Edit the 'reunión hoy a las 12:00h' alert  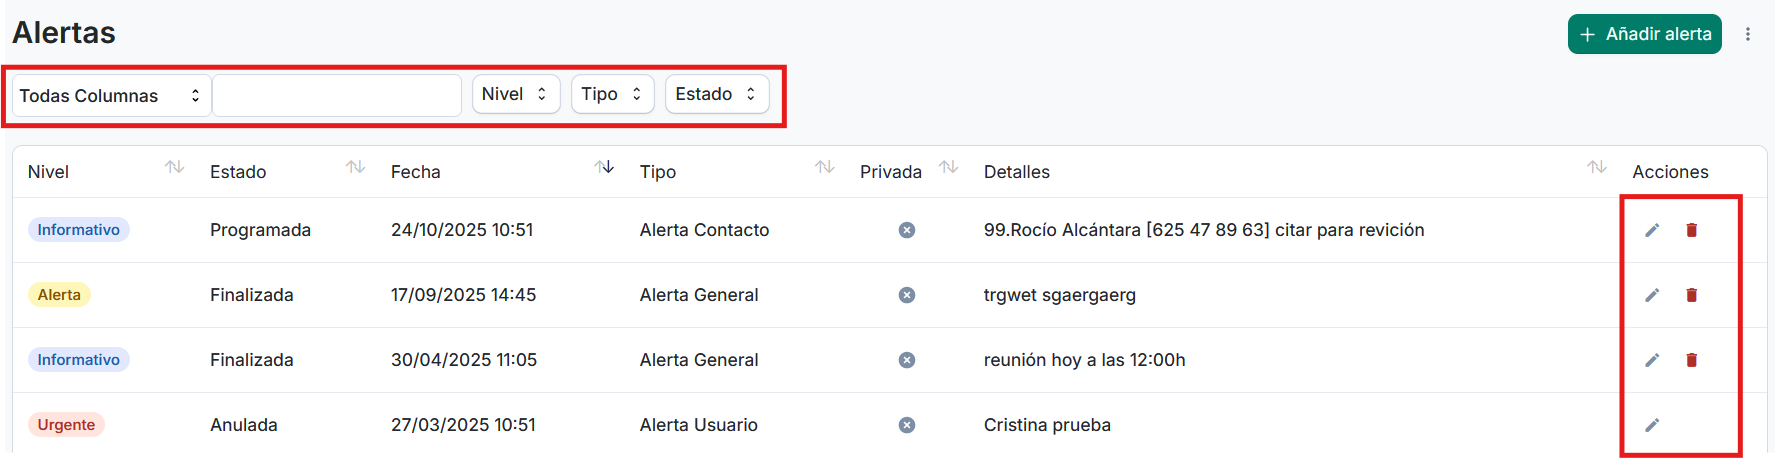pyautogui.click(x=1652, y=360)
